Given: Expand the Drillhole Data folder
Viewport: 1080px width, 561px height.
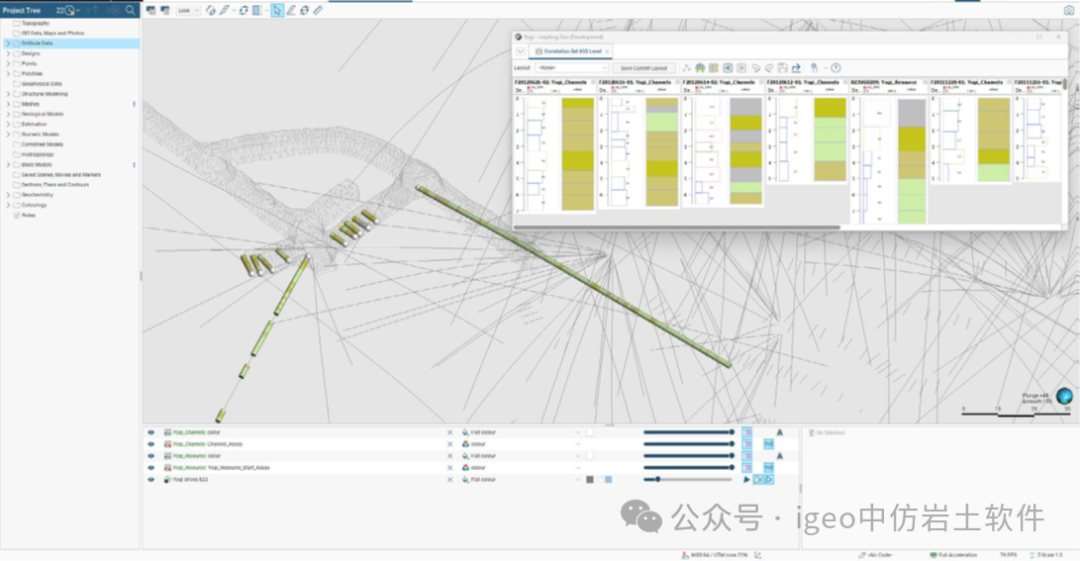Looking at the screenshot, I should (8, 44).
